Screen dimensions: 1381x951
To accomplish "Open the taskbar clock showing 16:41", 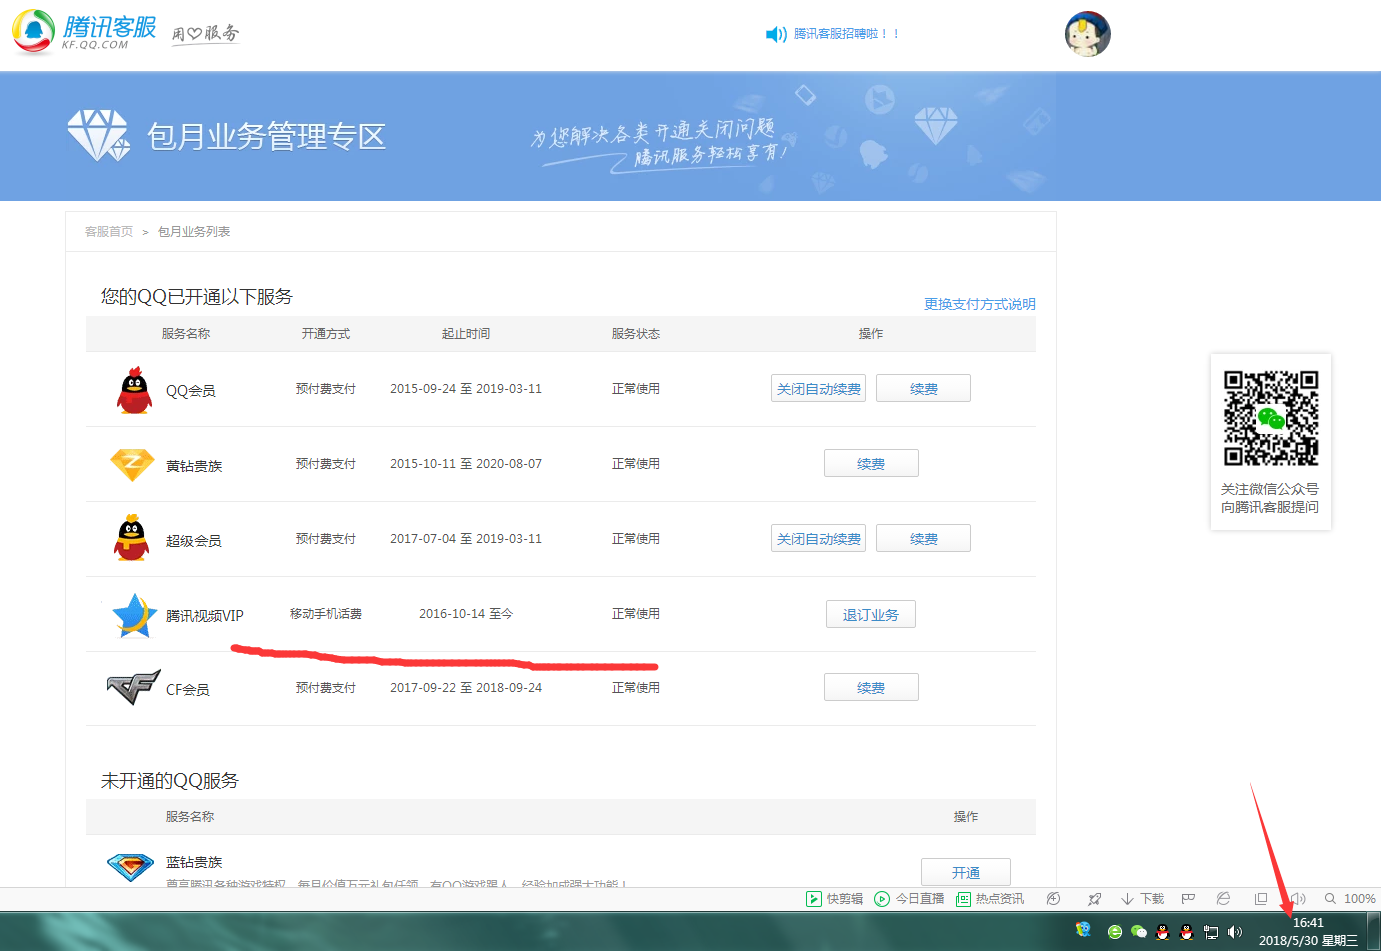I will coord(1308,932).
